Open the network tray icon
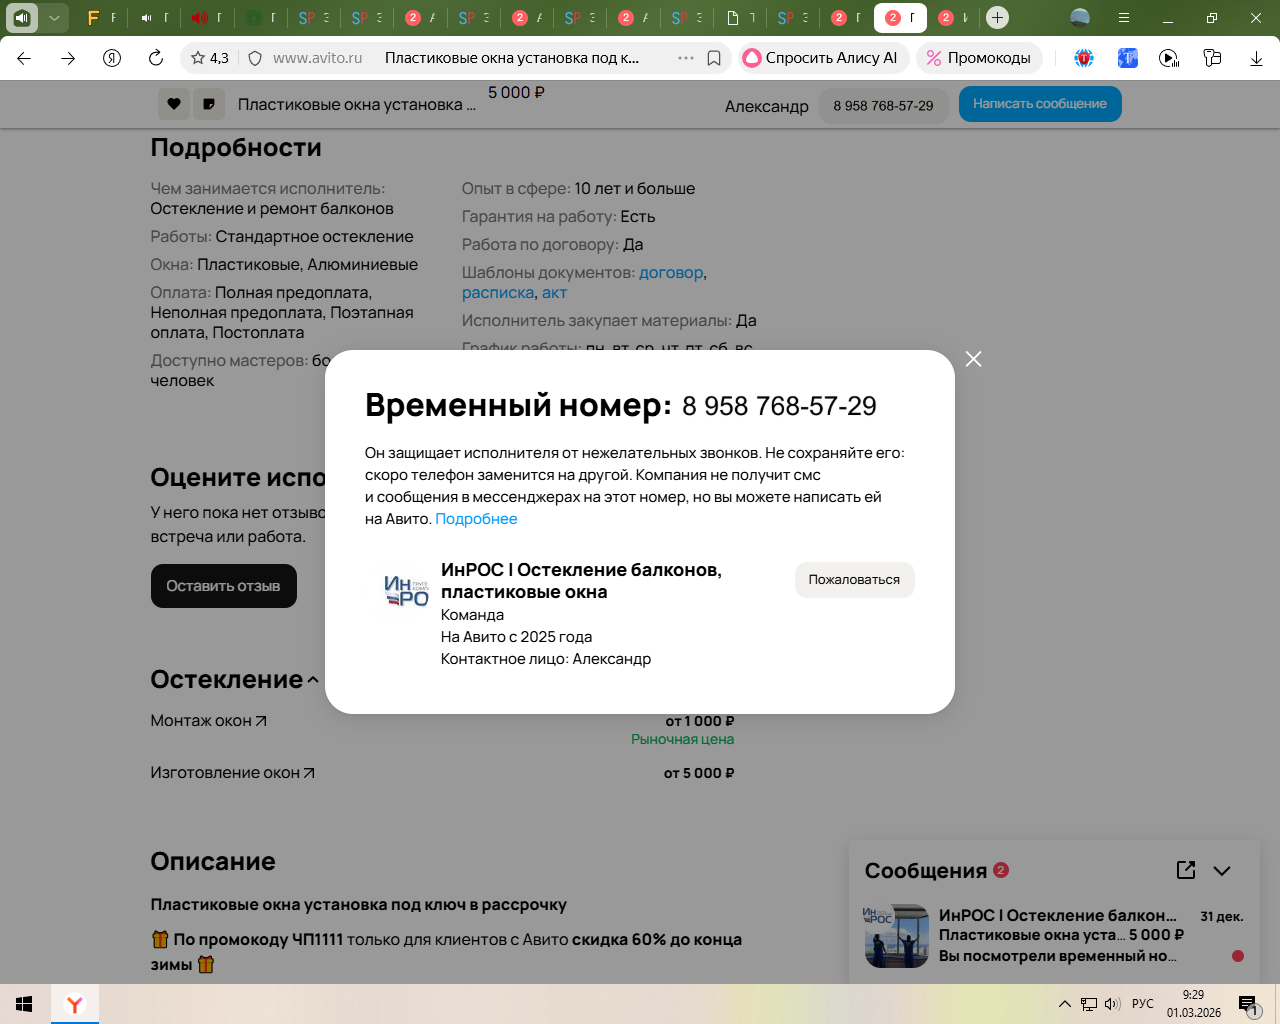This screenshot has width=1280, height=1024. pyautogui.click(x=1089, y=1004)
